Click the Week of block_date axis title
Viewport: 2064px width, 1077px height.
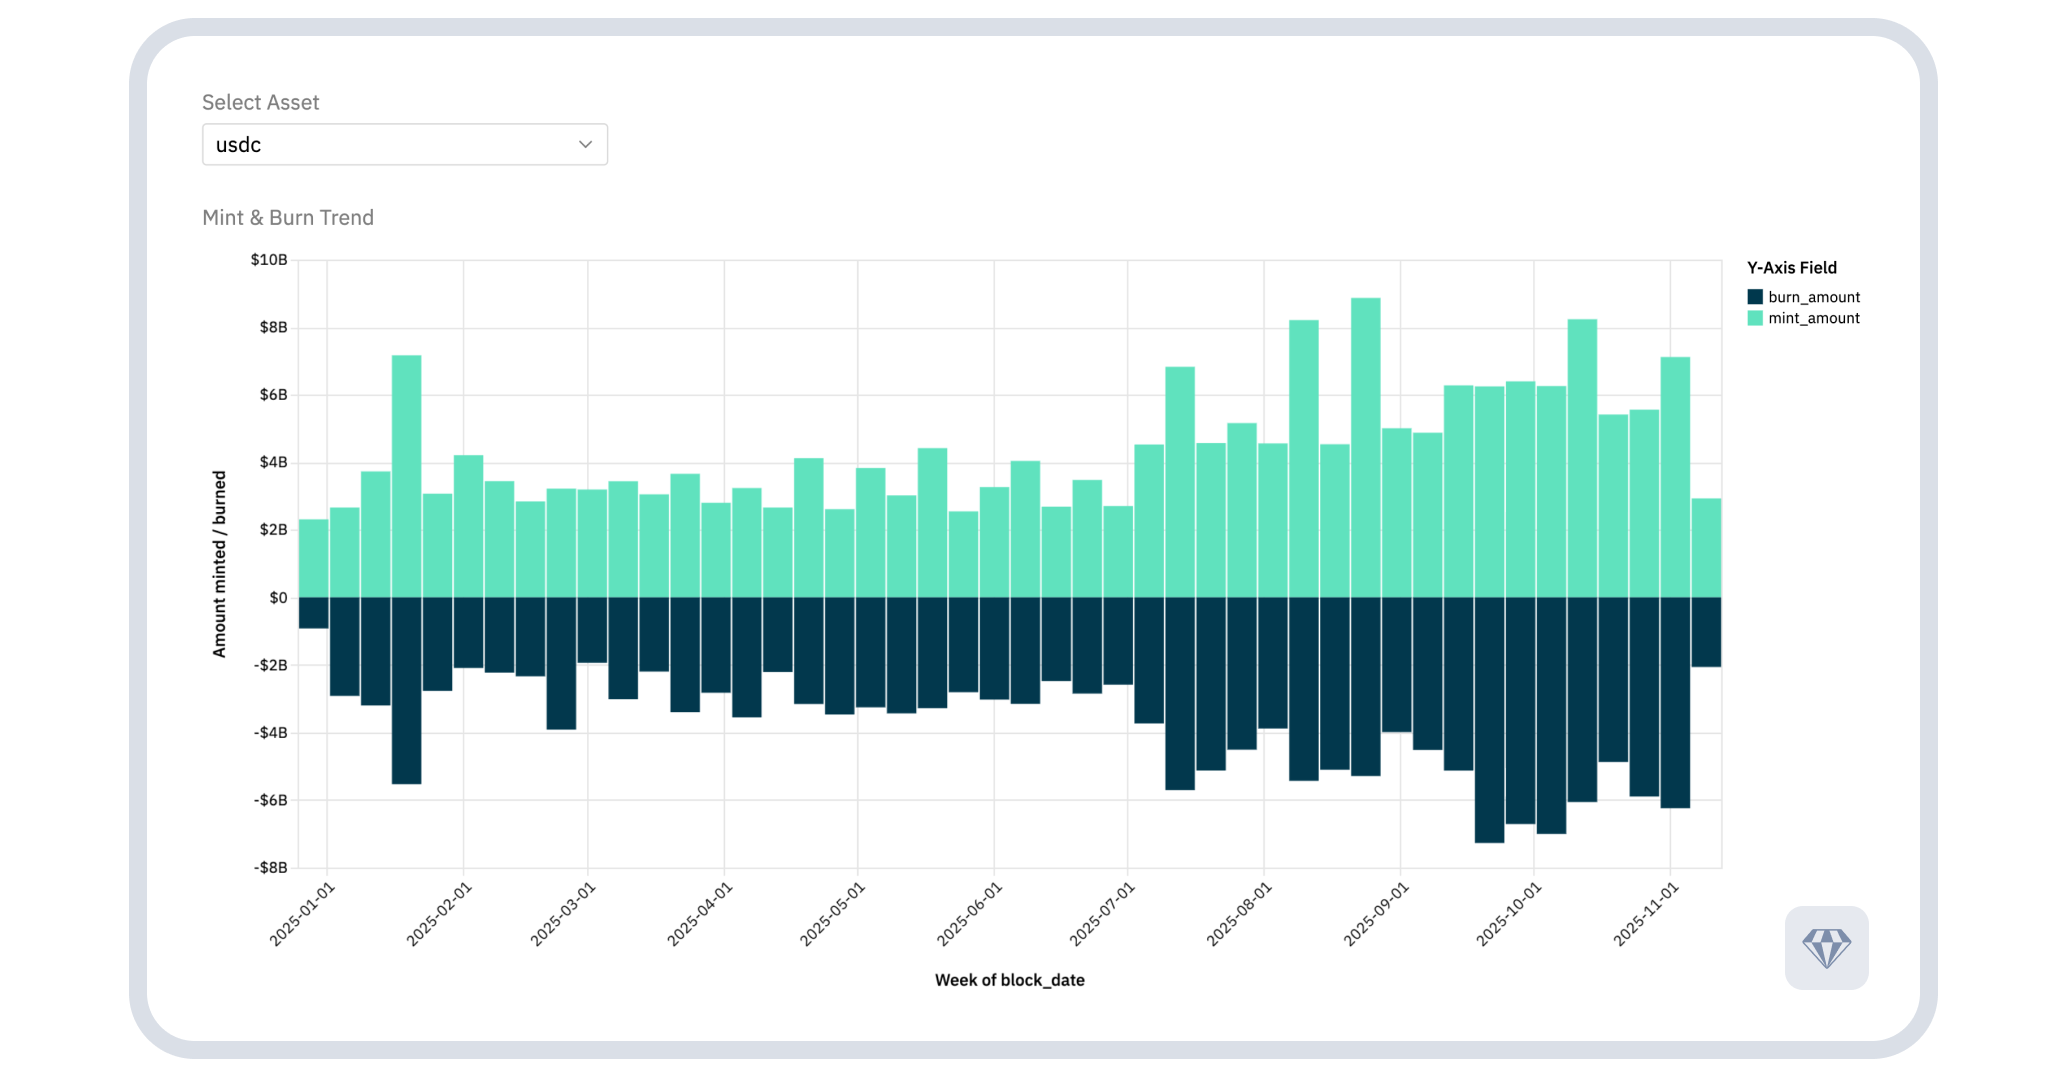[x=1009, y=980]
